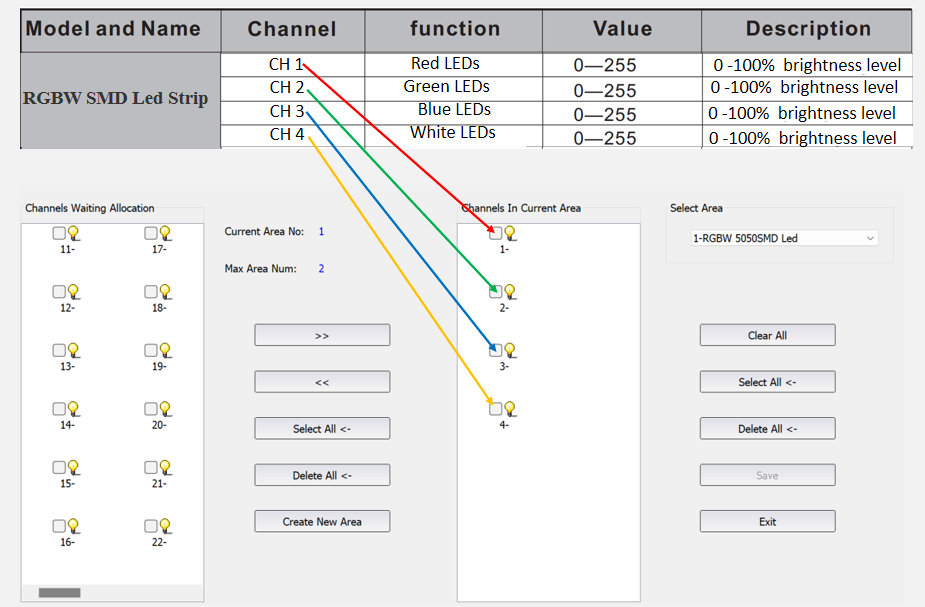Click the bulb icon for channel 16
The width and height of the screenshot is (925, 607).
pos(74,526)
